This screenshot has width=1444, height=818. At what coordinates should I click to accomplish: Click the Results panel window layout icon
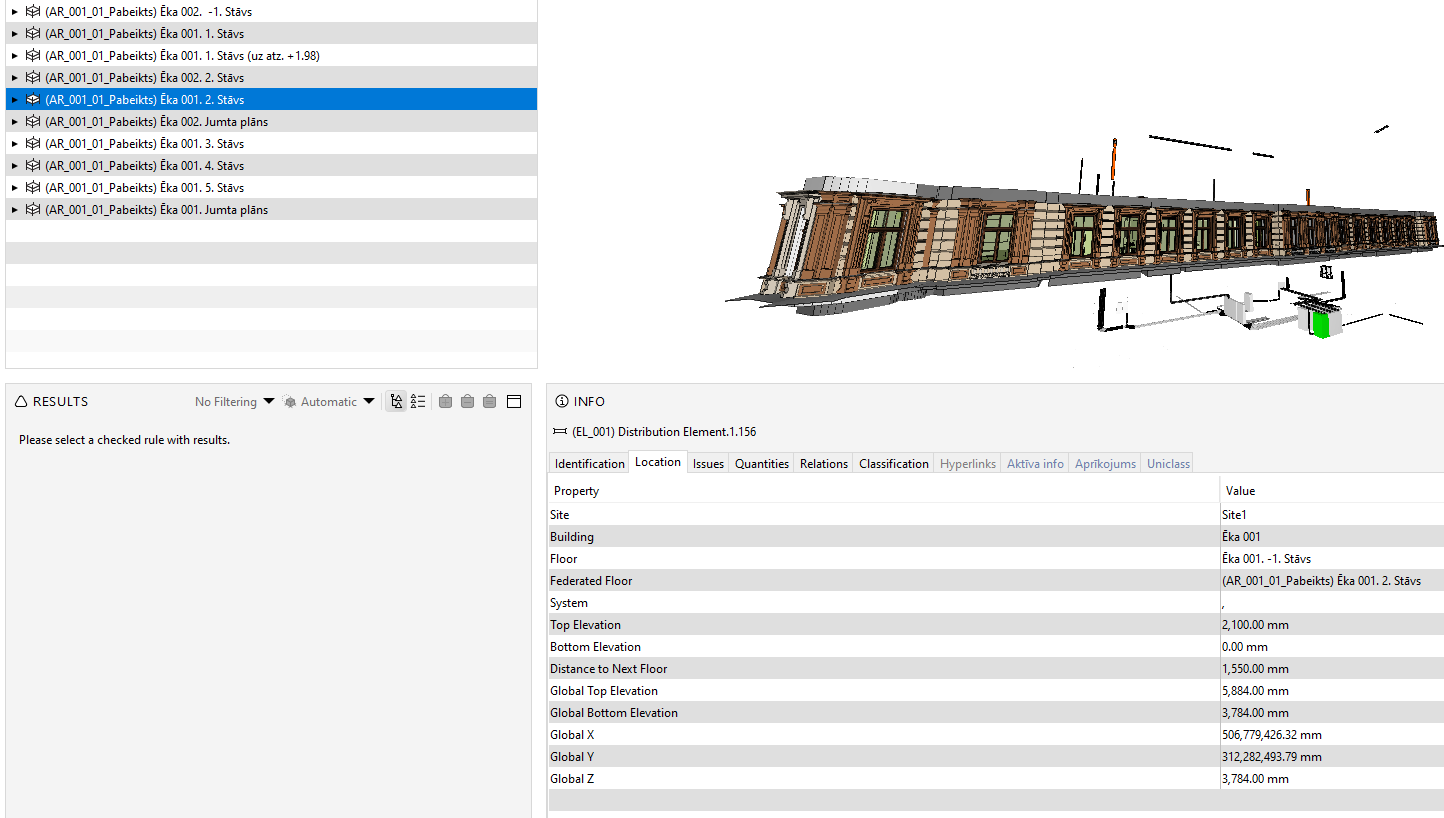(514, 402)
